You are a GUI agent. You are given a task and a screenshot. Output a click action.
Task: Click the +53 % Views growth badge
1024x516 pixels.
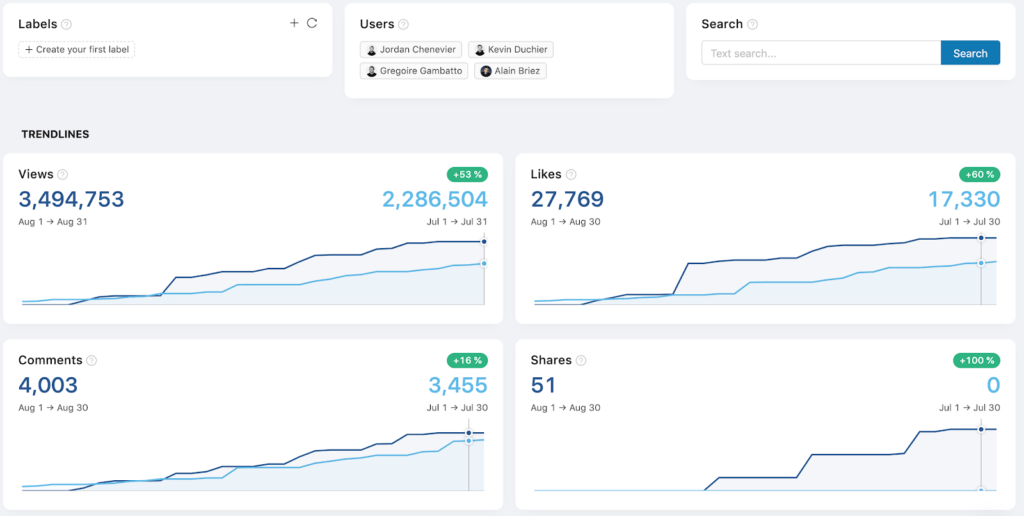pyautogui.click(x=467, y=174)
